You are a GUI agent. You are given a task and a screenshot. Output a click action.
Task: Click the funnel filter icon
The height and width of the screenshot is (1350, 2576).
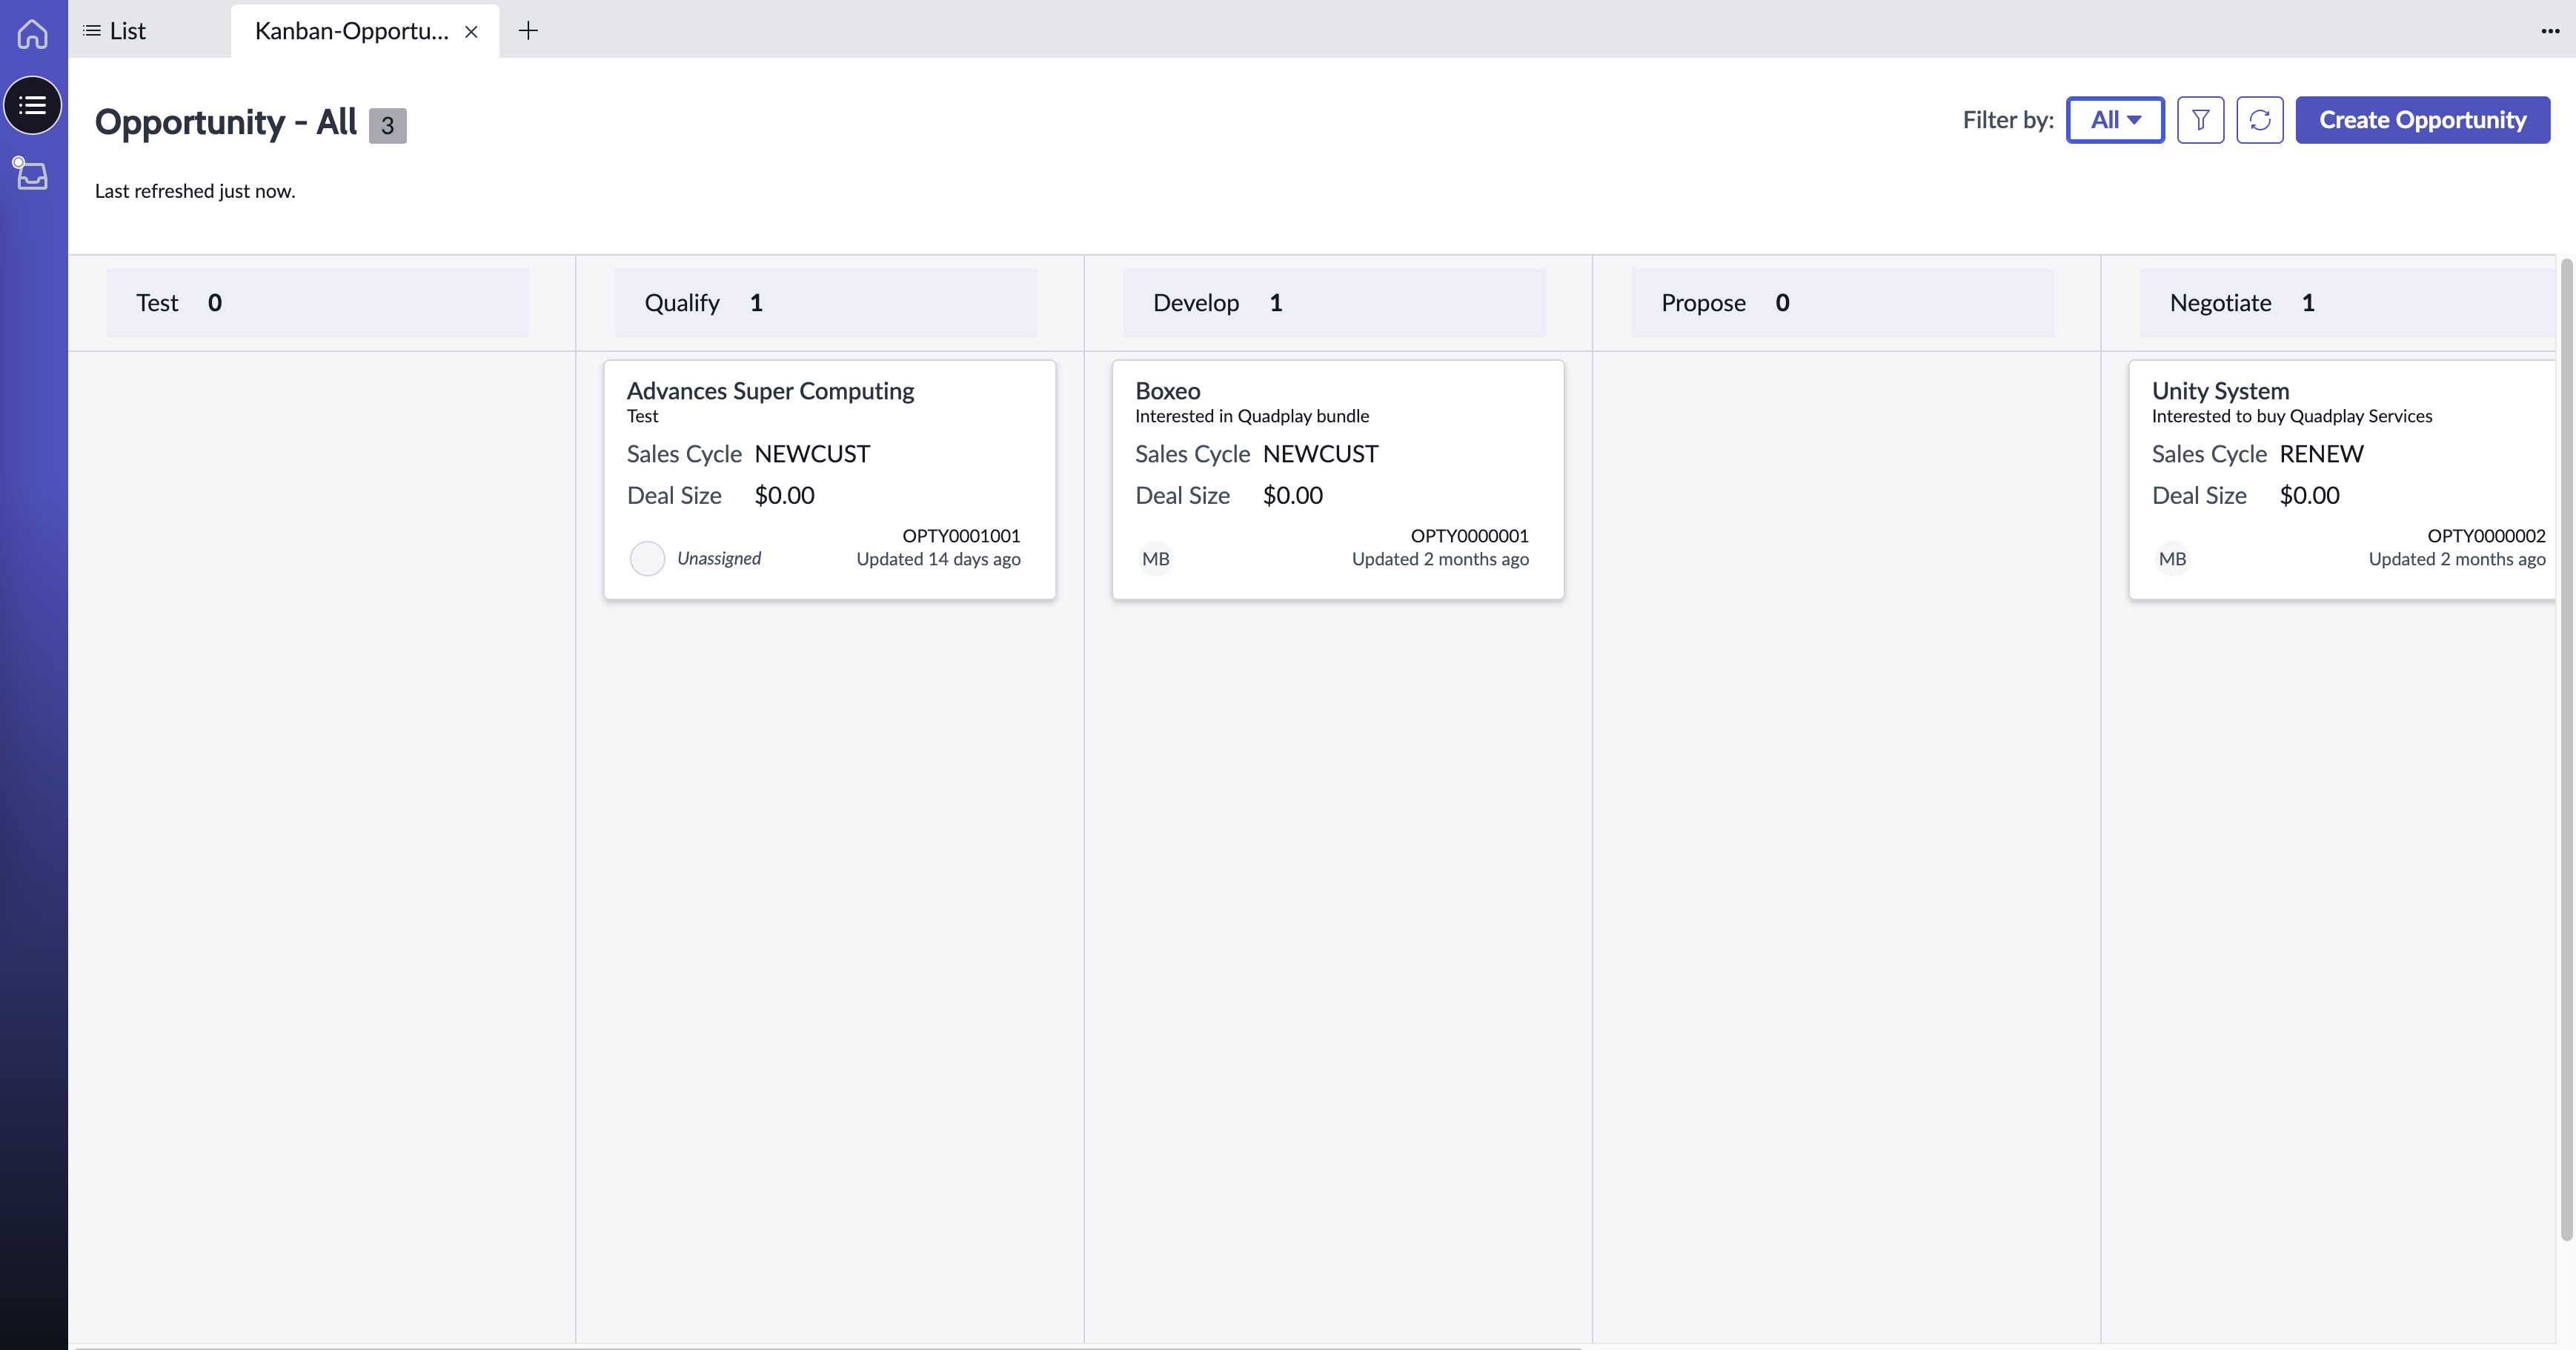(2200, 120)
